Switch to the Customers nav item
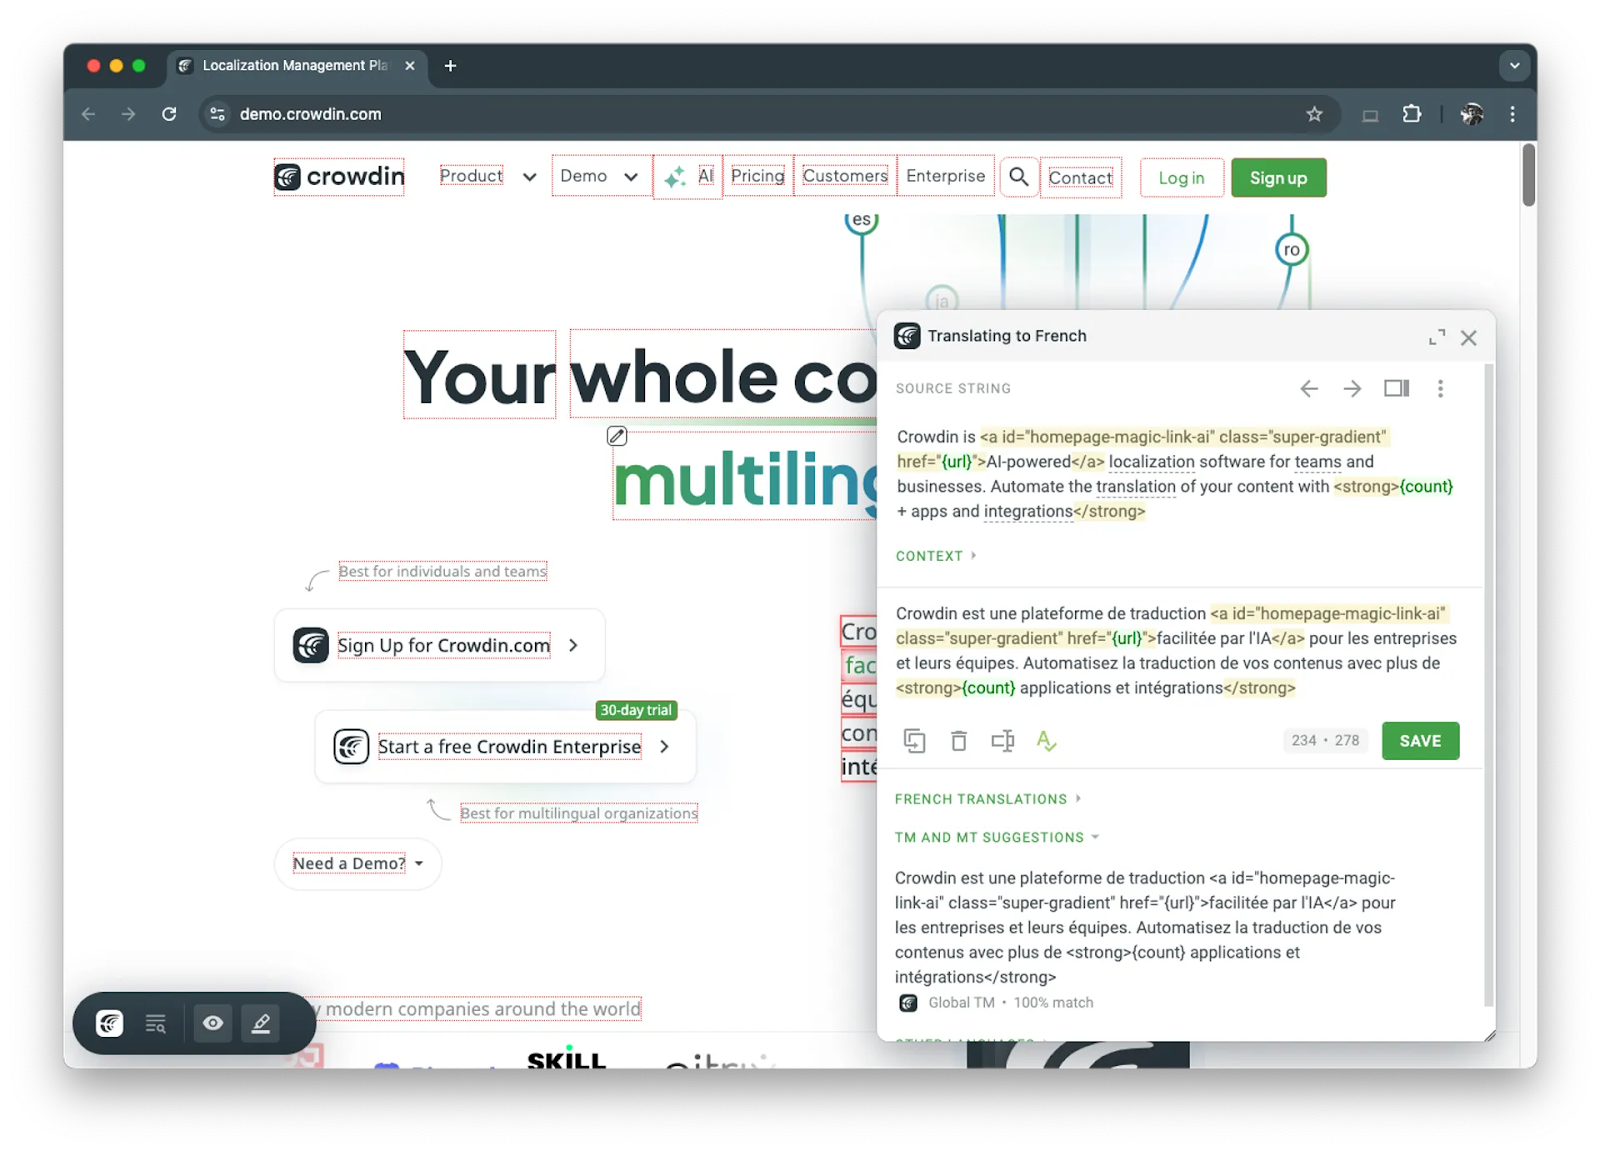This screenshot has height=1151, width=1600. coord(844,176)
